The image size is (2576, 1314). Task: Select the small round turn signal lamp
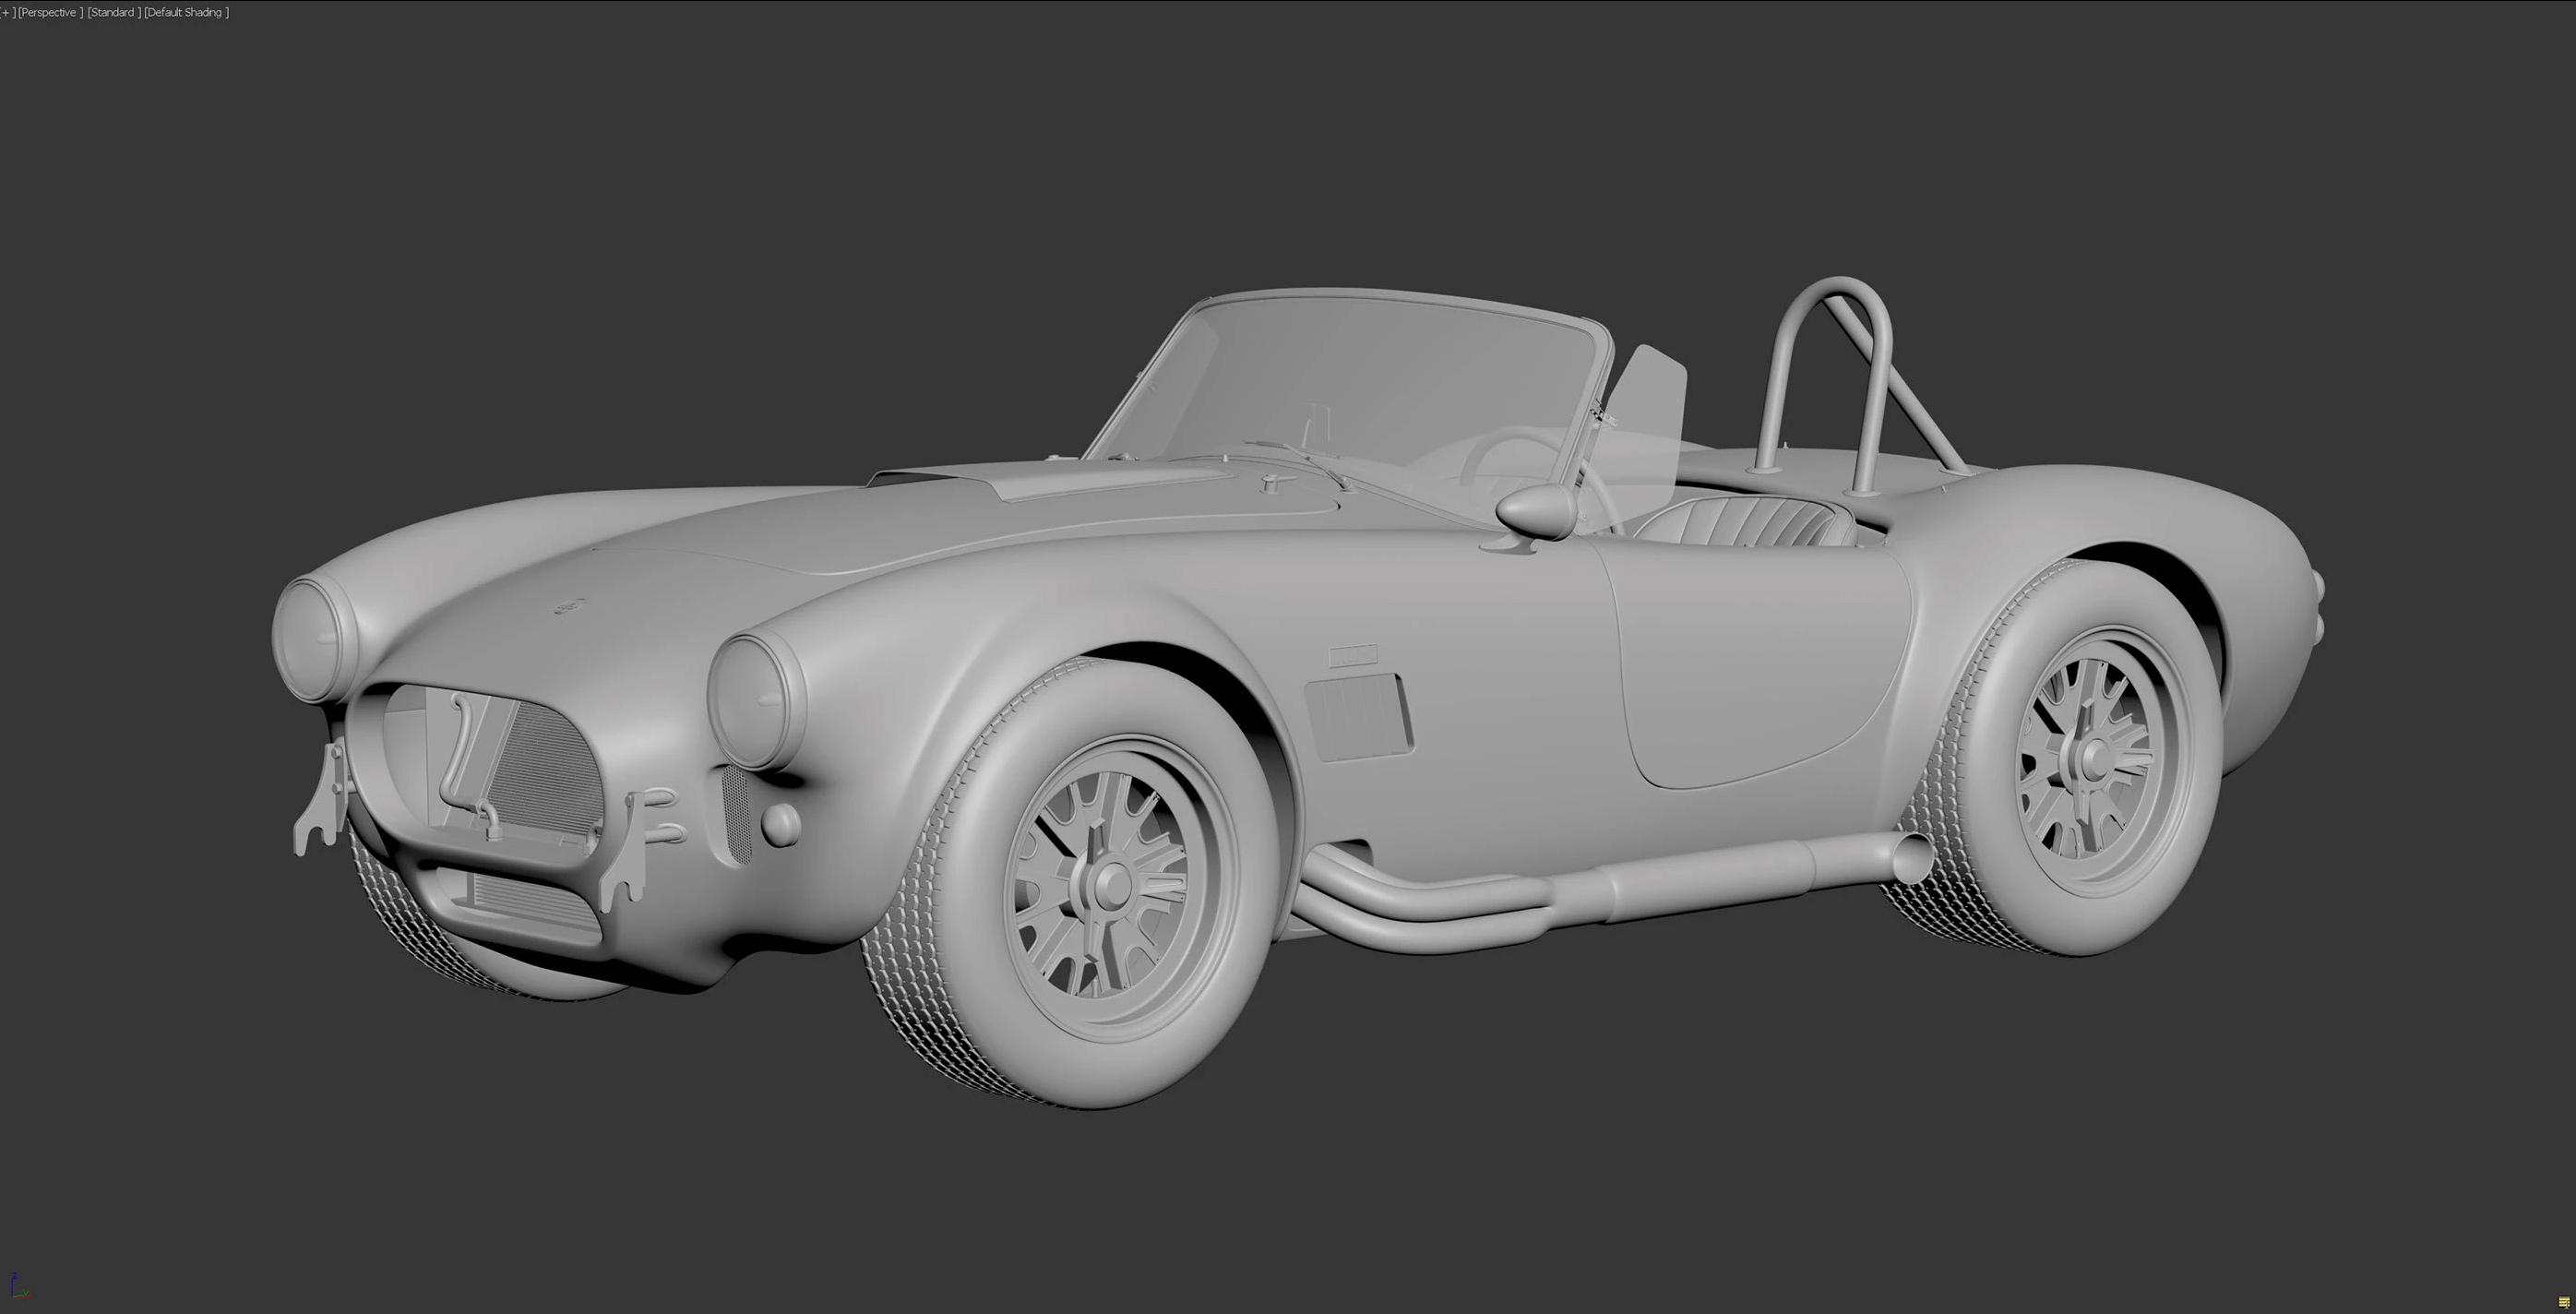780,823
